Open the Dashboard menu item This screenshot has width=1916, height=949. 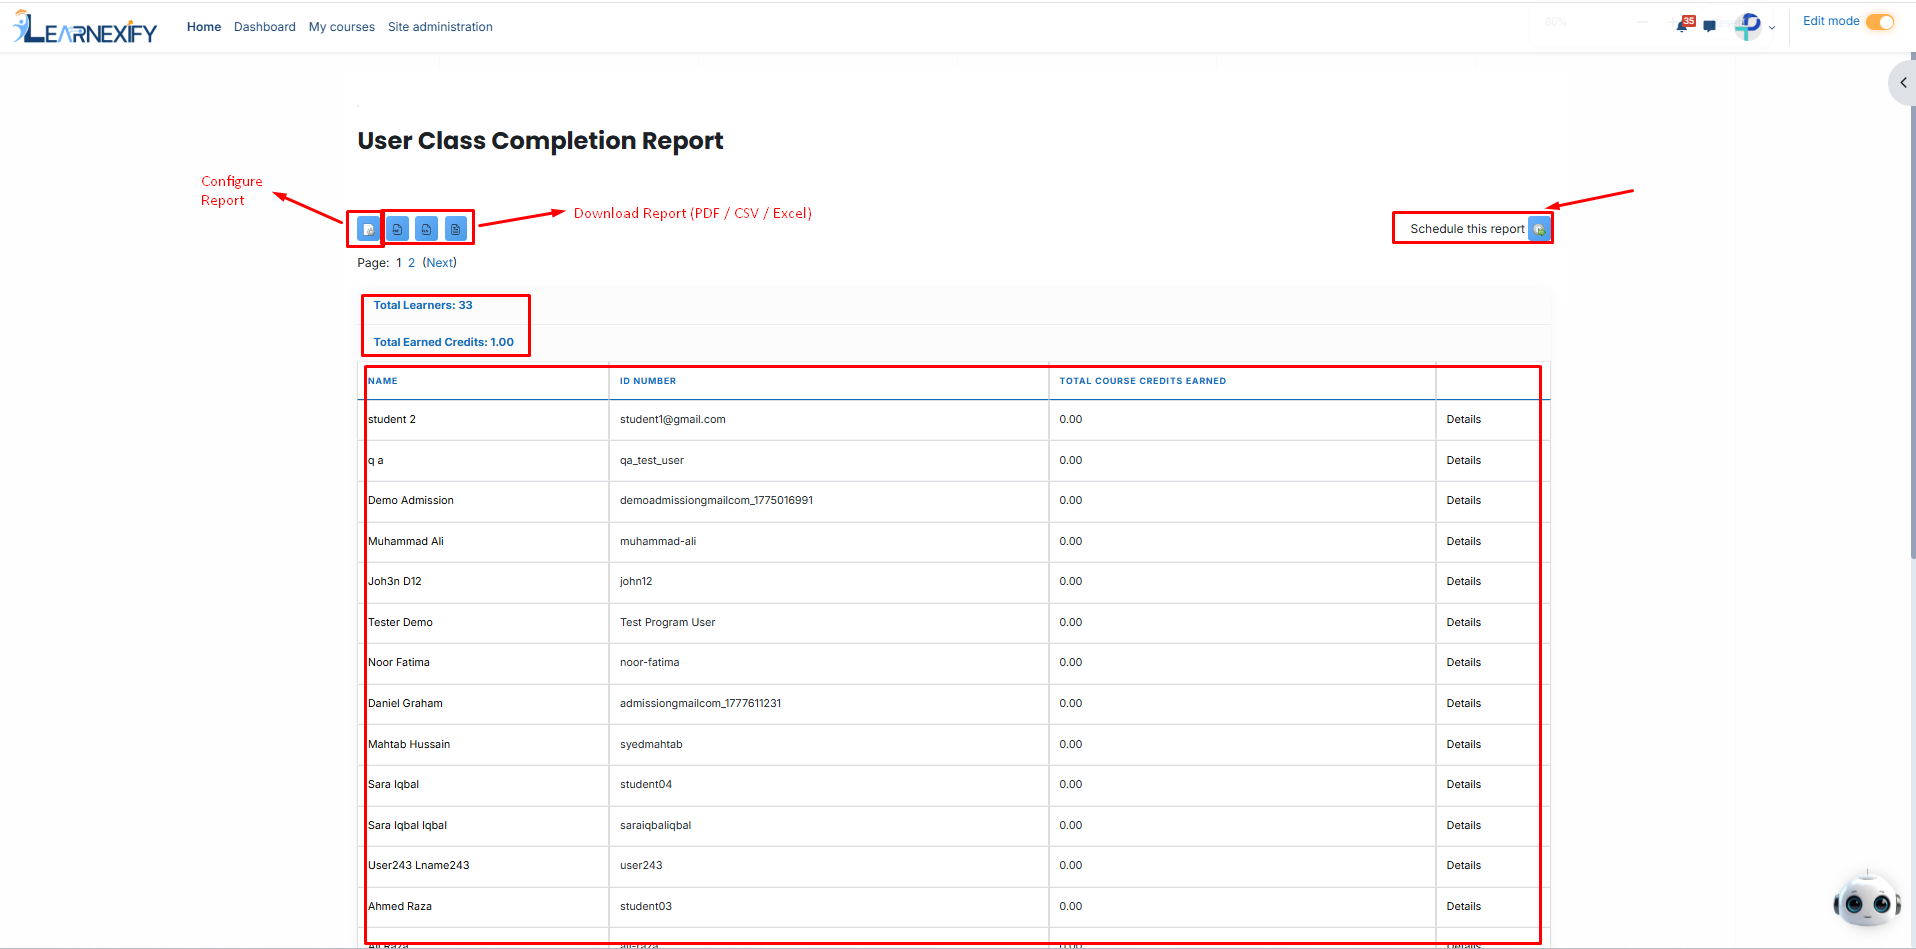(x=265, y=27)
